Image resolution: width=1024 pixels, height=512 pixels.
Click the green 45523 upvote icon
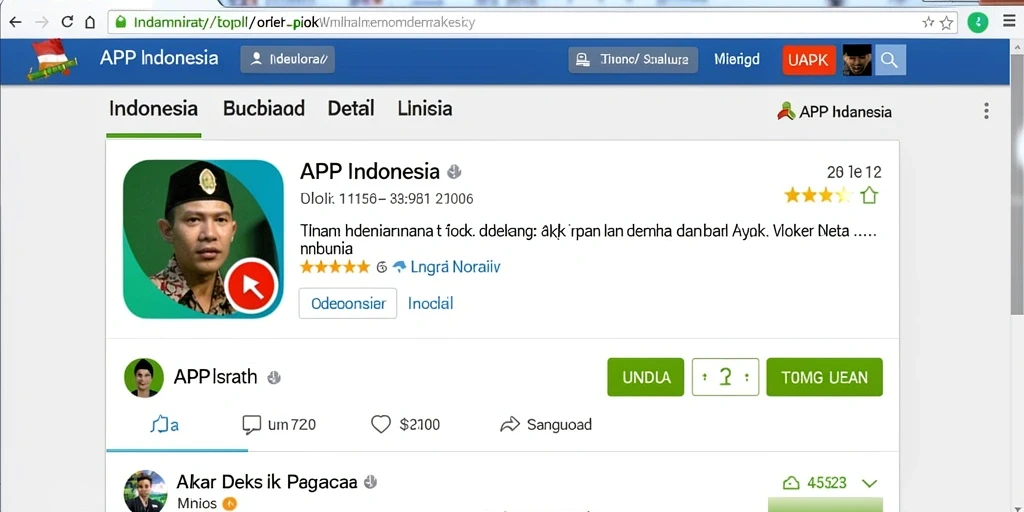click(791, 483)
